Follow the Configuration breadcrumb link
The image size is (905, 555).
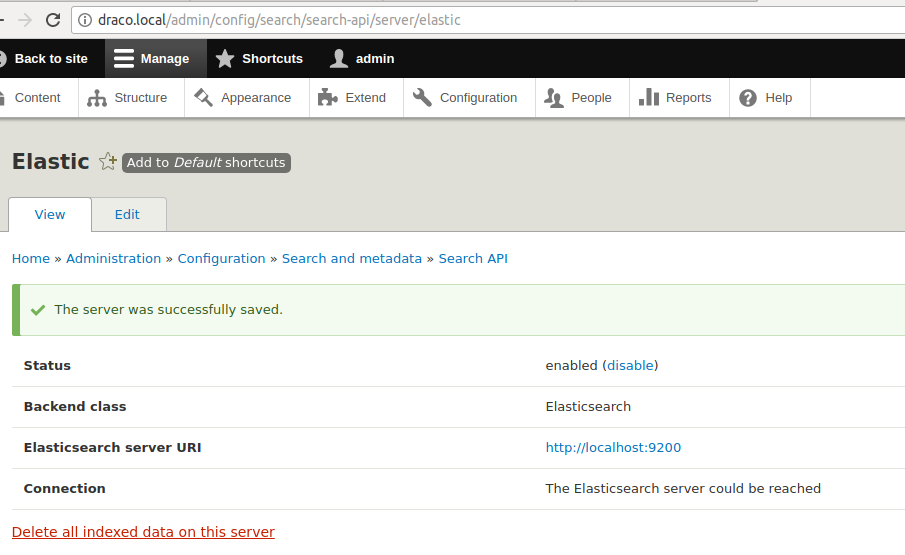pos(222,259)
